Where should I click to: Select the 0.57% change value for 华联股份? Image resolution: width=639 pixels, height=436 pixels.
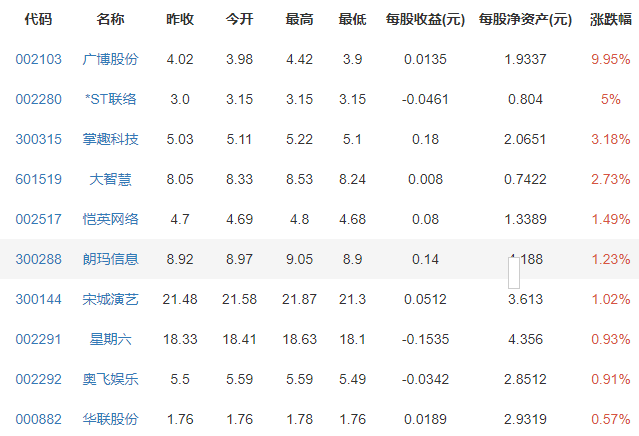click(x=611, y=419)
